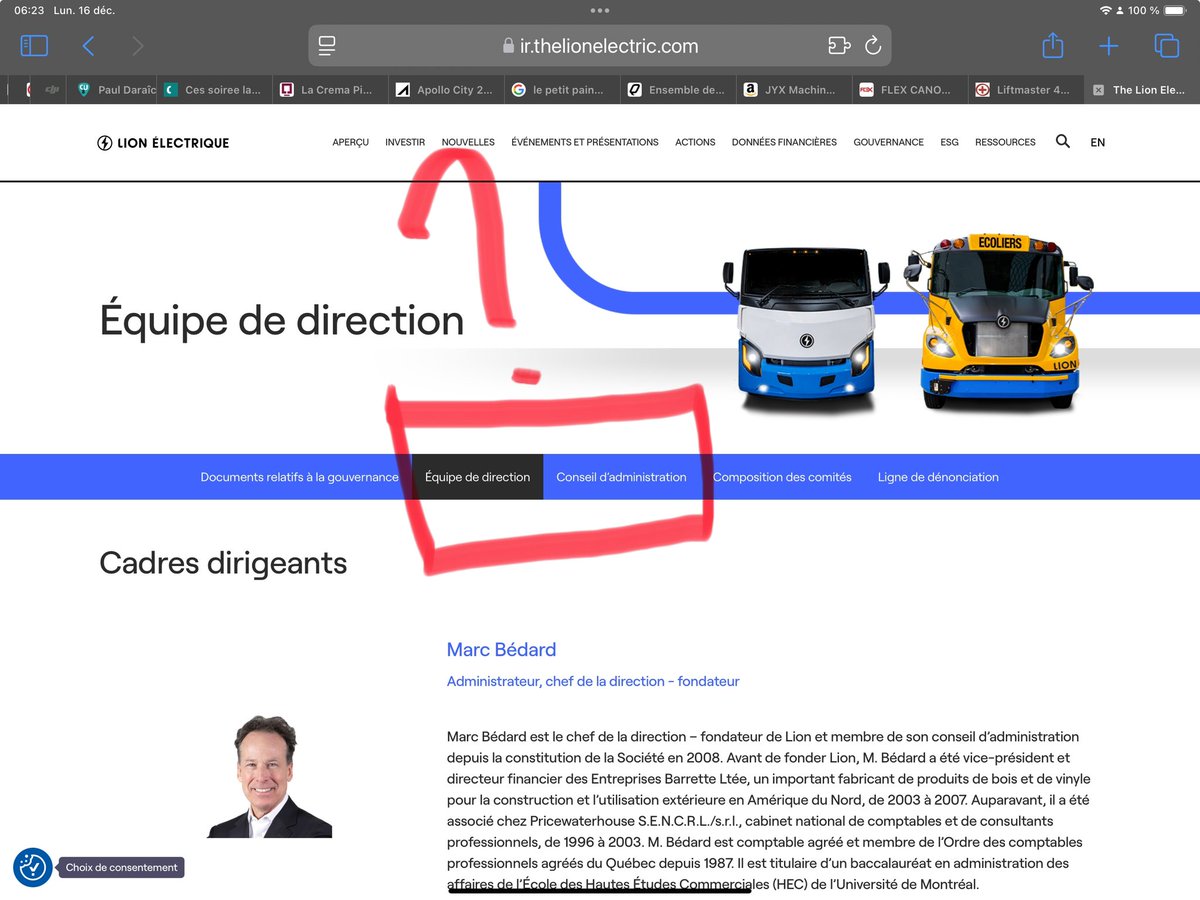This screenshot has width=1200, height=900.
Task: Close The Lion Ele tab
Action: point(1098,90)
